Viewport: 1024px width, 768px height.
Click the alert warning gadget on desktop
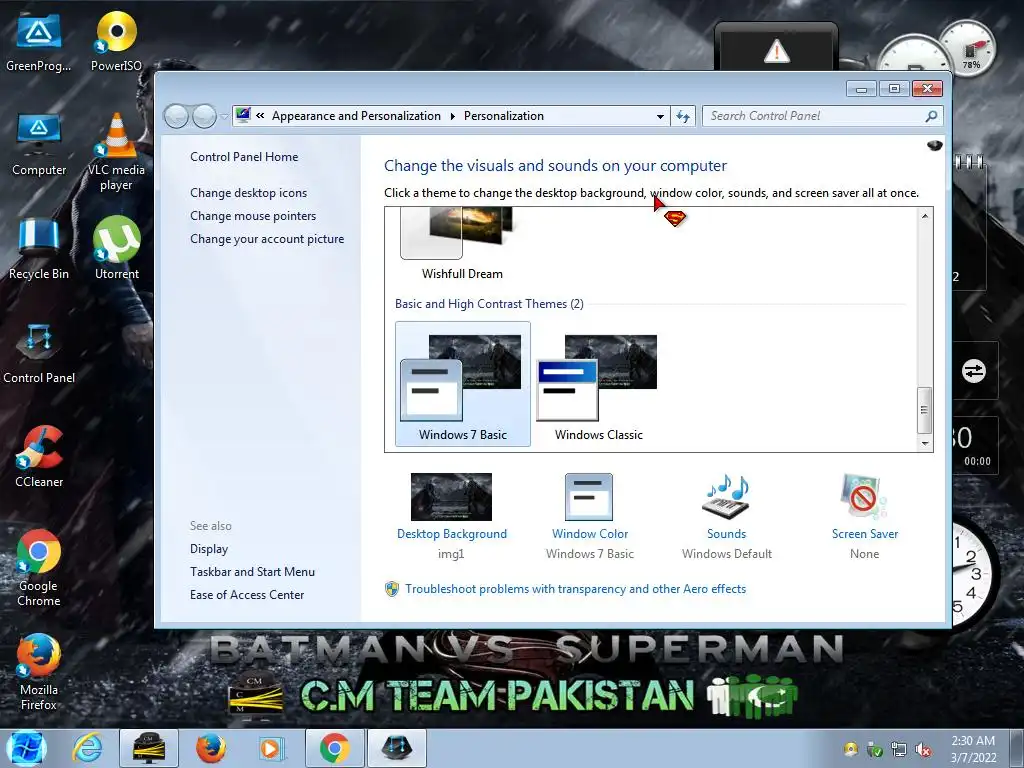pos(776,50)
